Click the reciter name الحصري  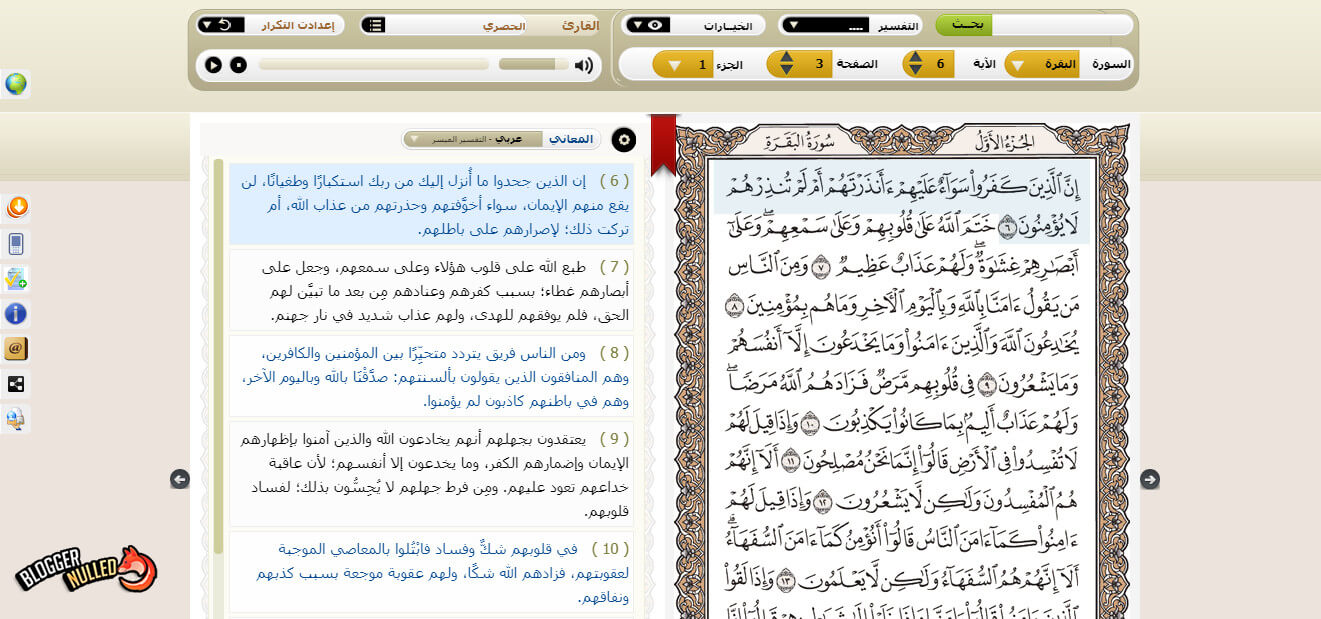click(x=504, y=25)
